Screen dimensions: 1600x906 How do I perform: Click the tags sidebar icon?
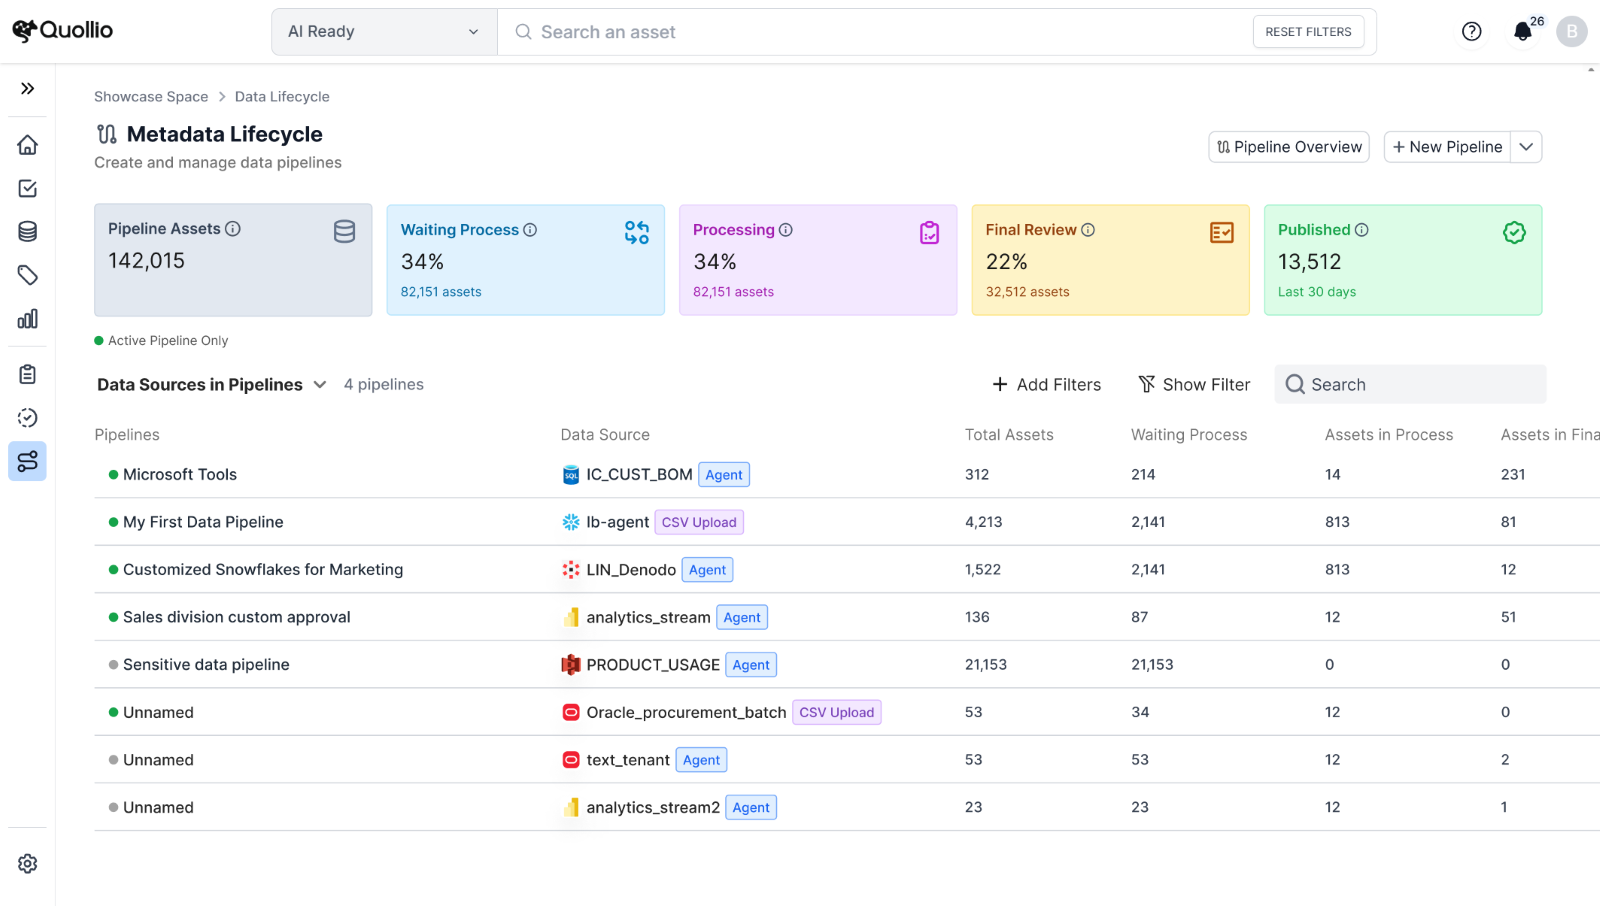tap(27, 275)
